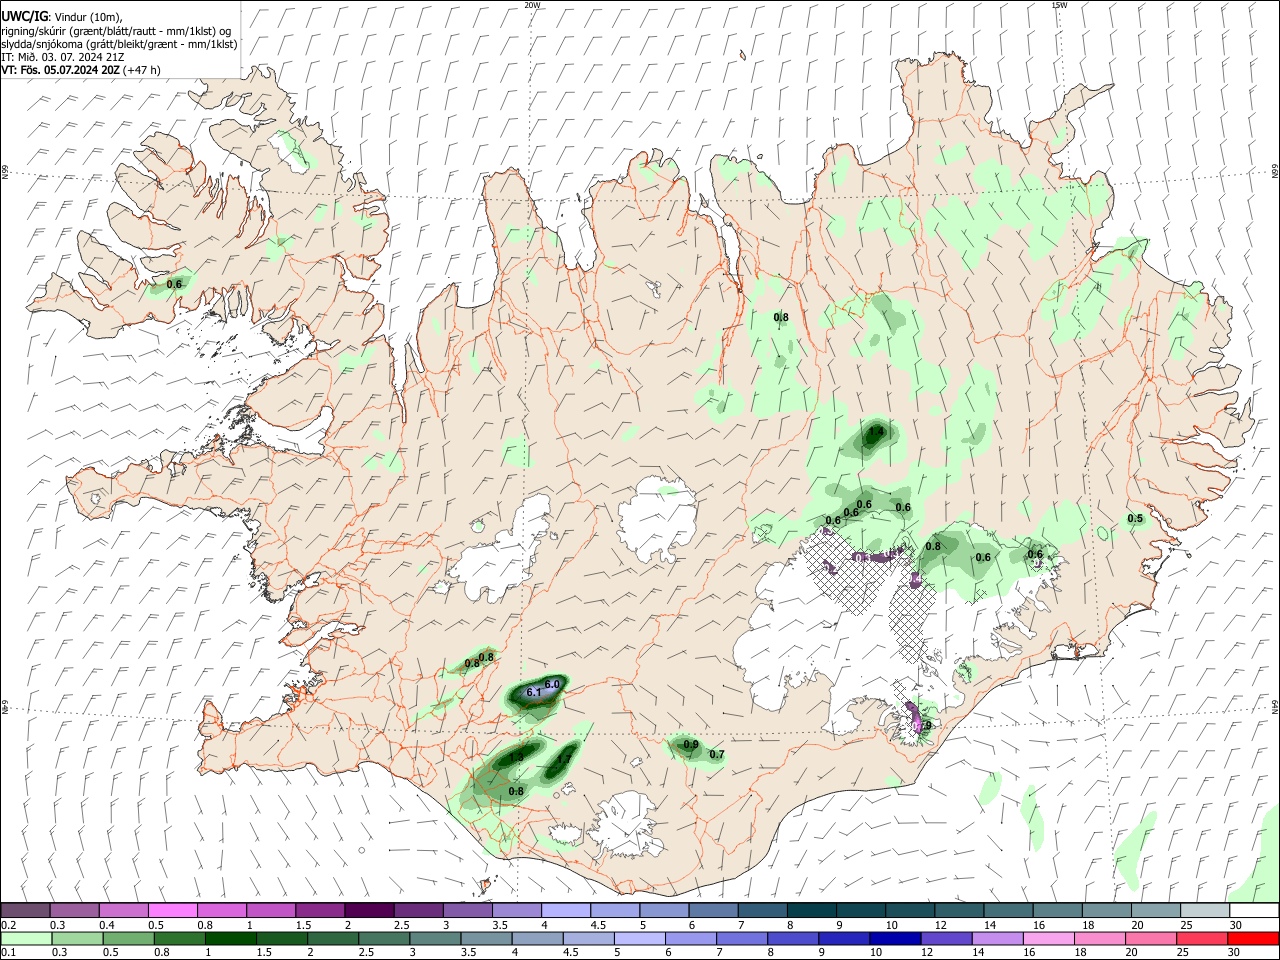Click the 6.1 precipitation value on the map
This screenshot has width=1280, height=960.
pos(533,692)
